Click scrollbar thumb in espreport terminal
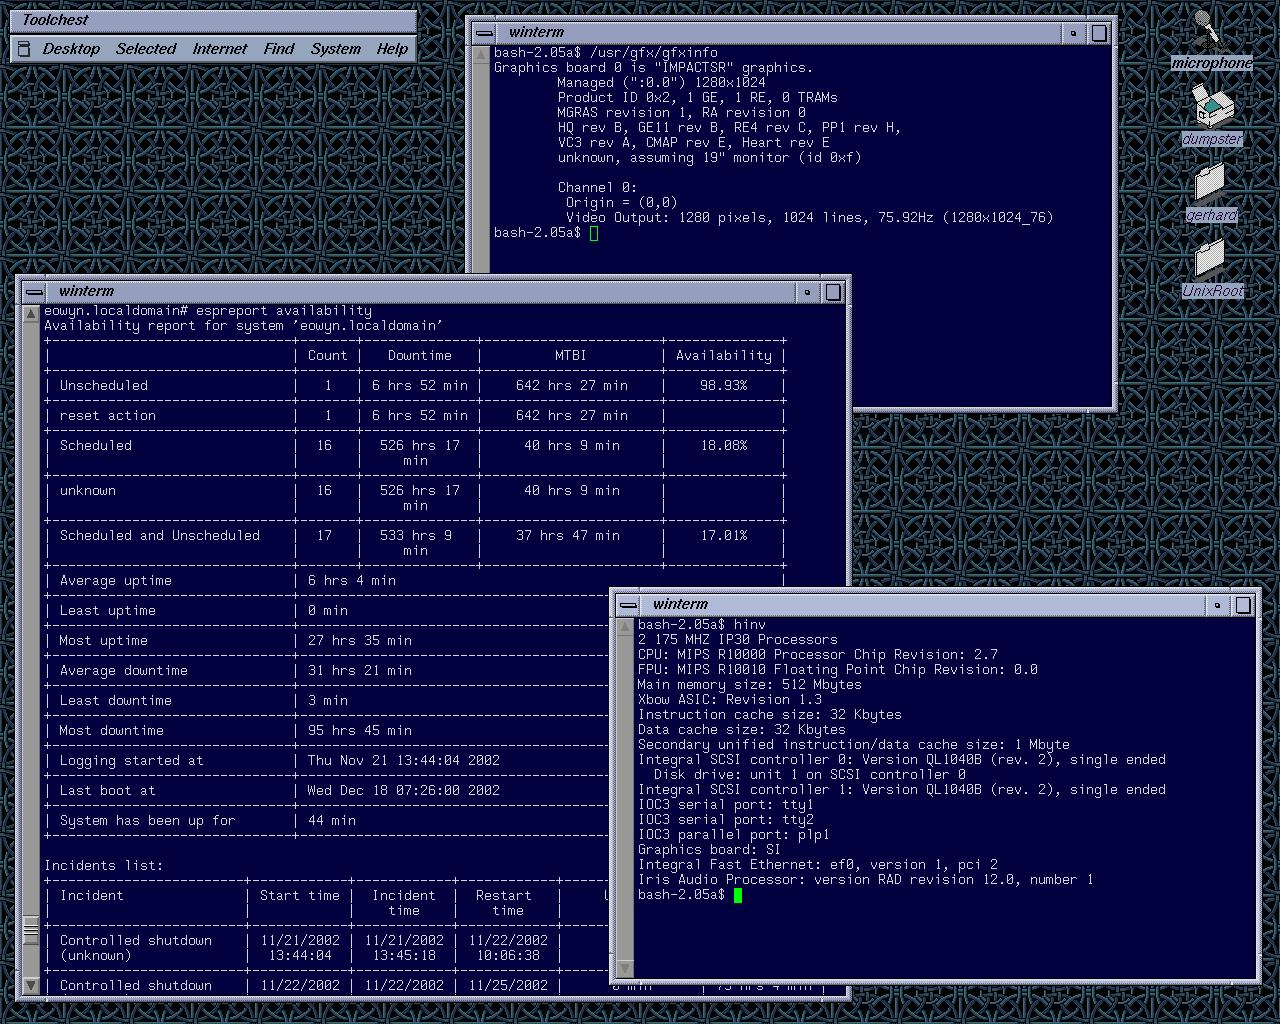Screen dimensions: 1280x1024 [31, 930]
